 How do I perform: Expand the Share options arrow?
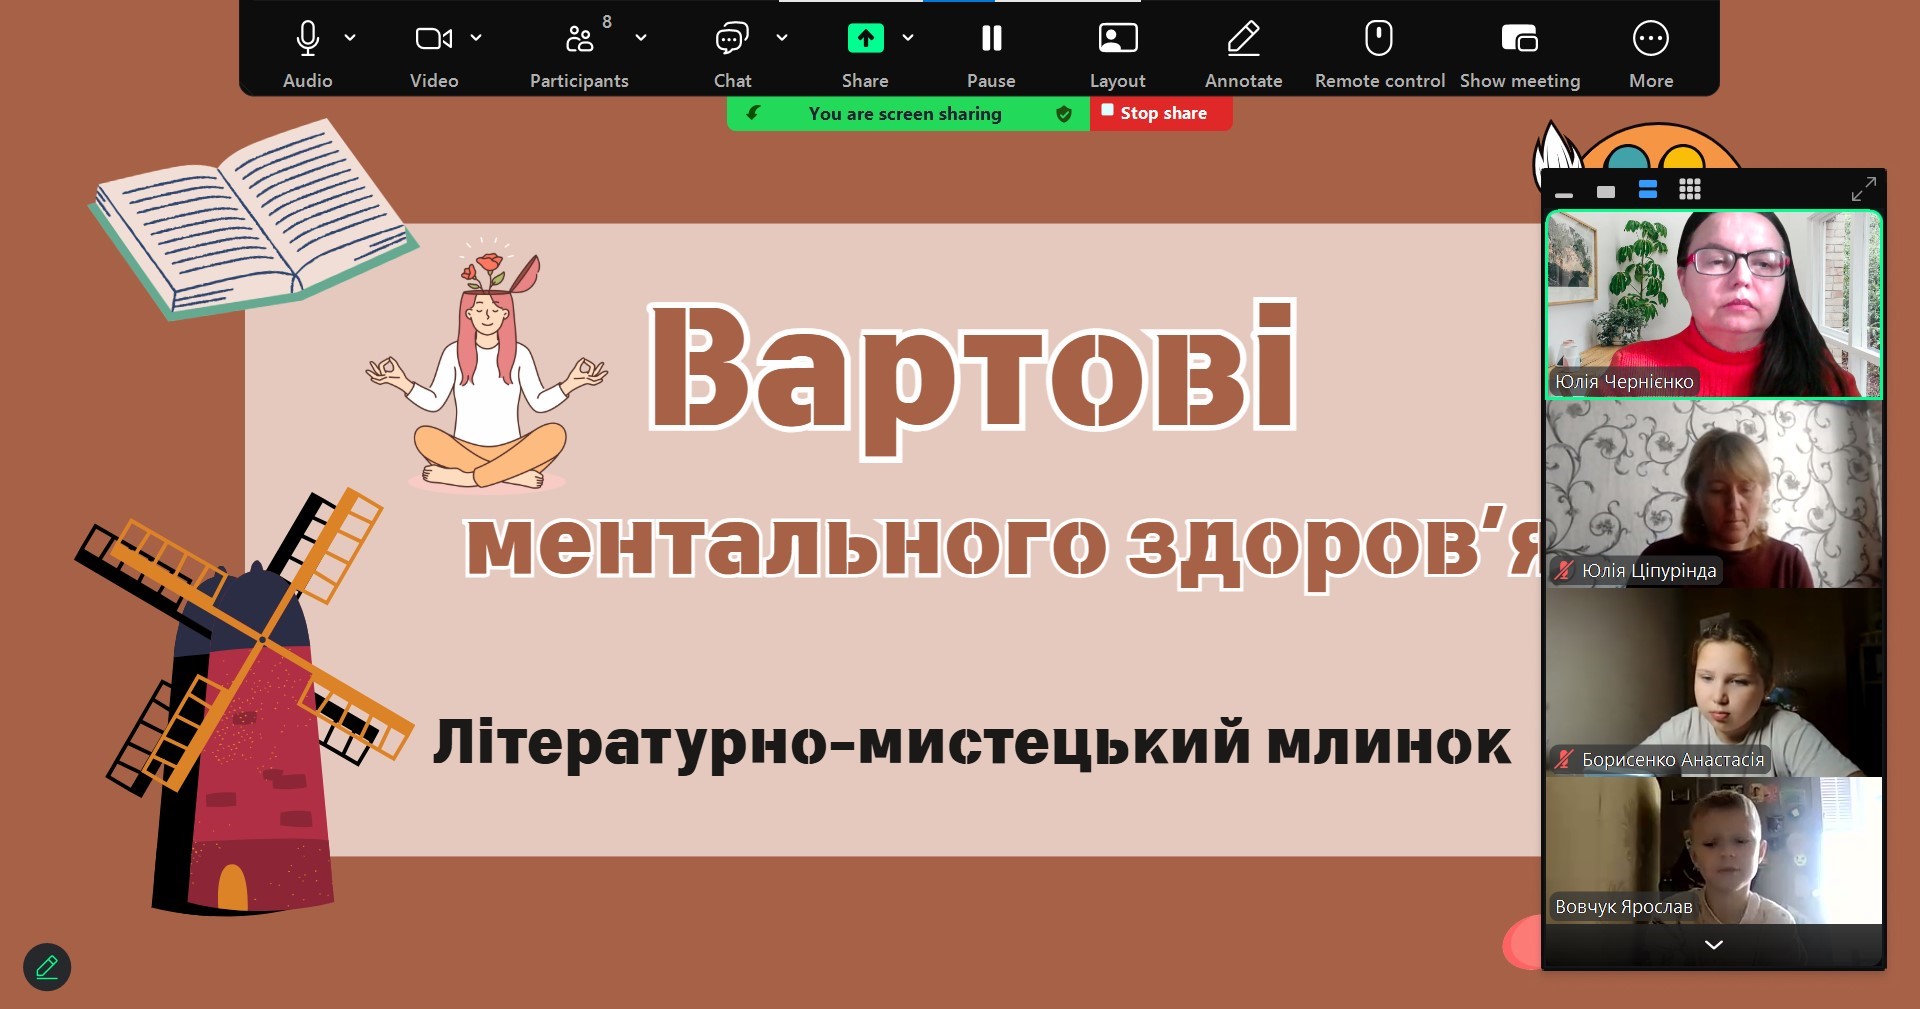point(908,38)
